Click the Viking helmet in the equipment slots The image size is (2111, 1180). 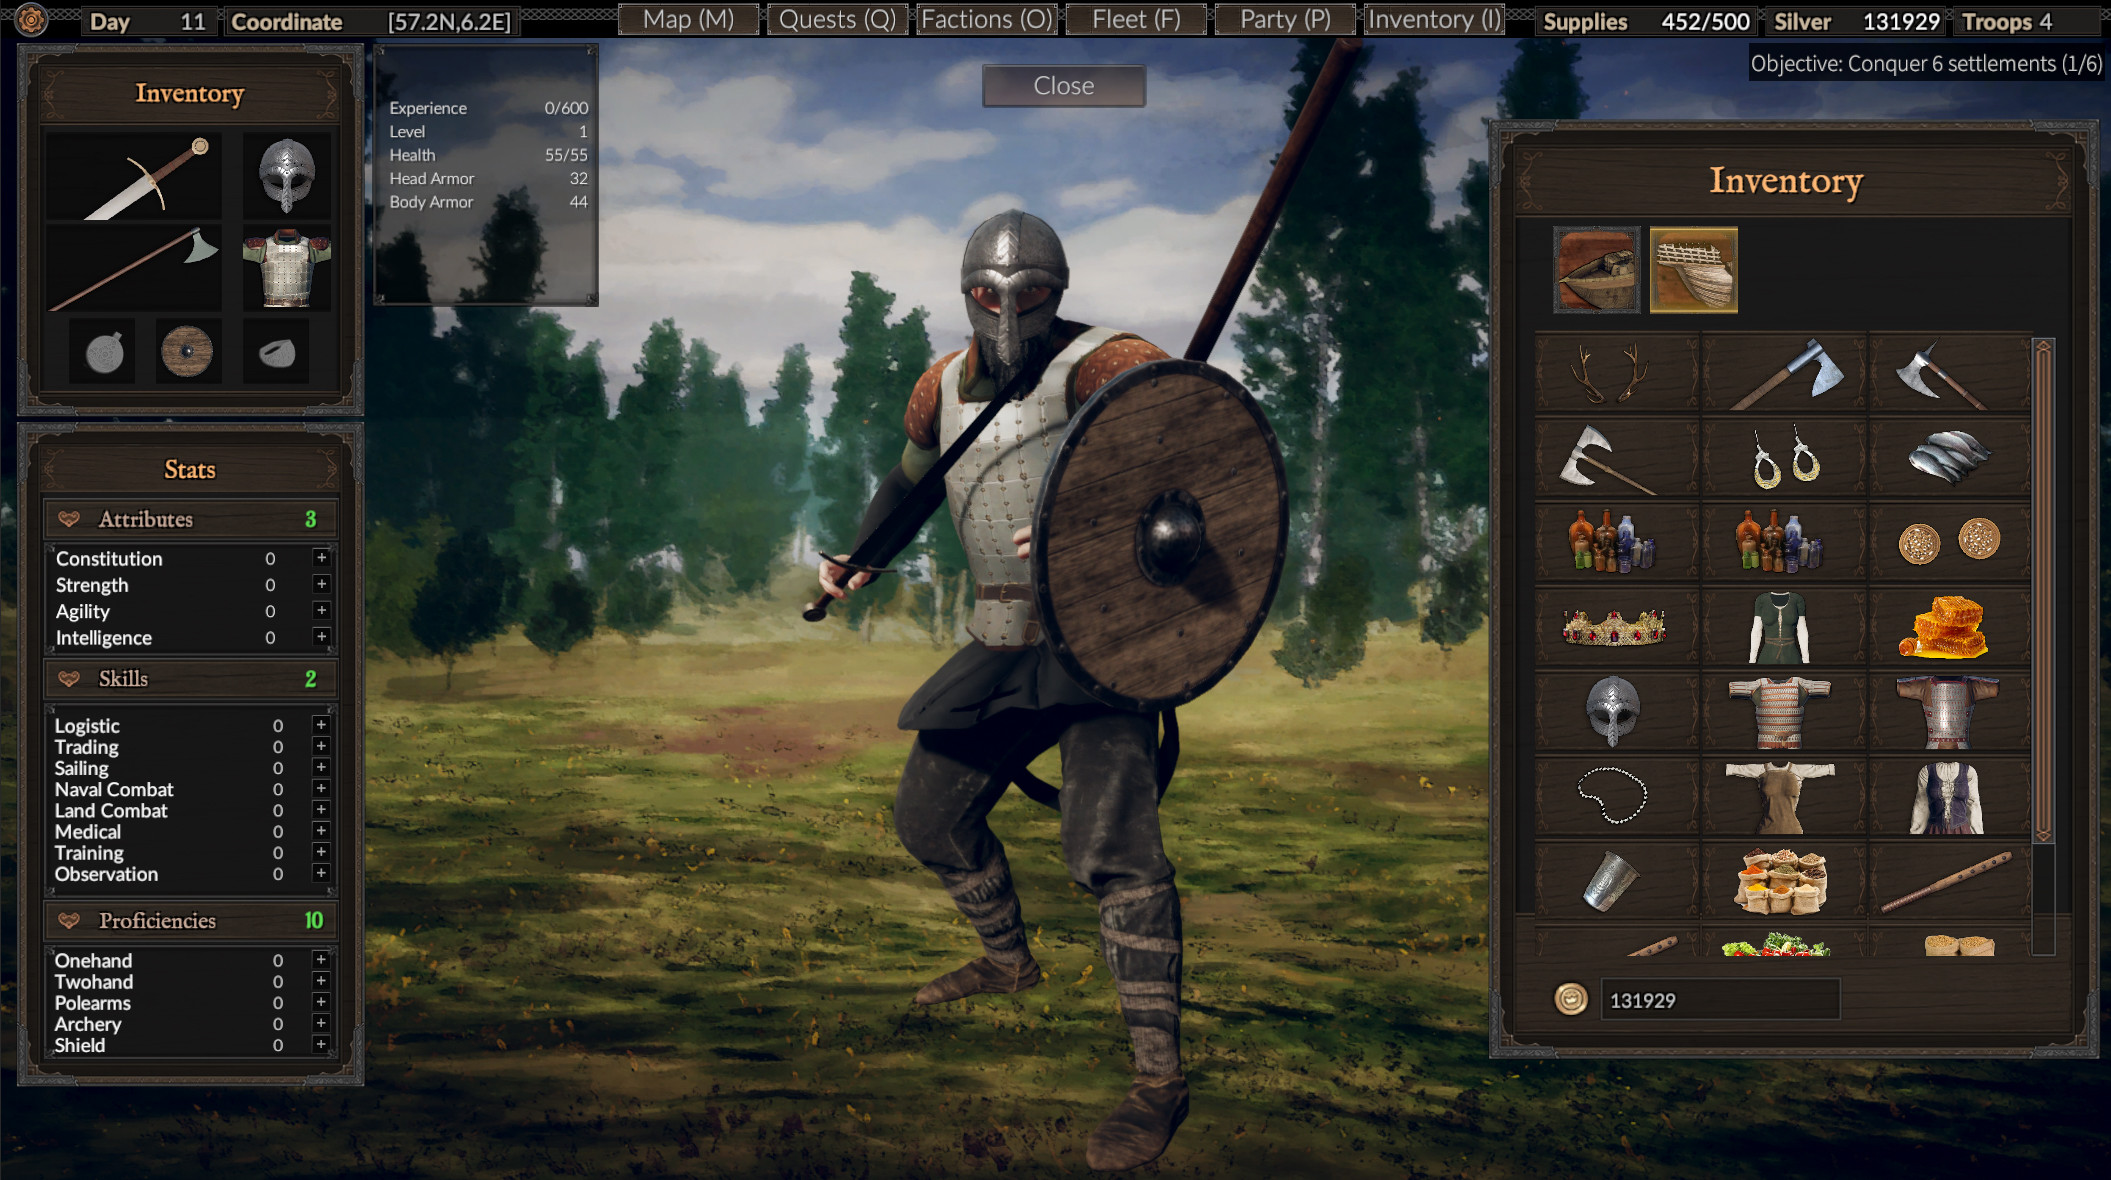coord(287,175)
